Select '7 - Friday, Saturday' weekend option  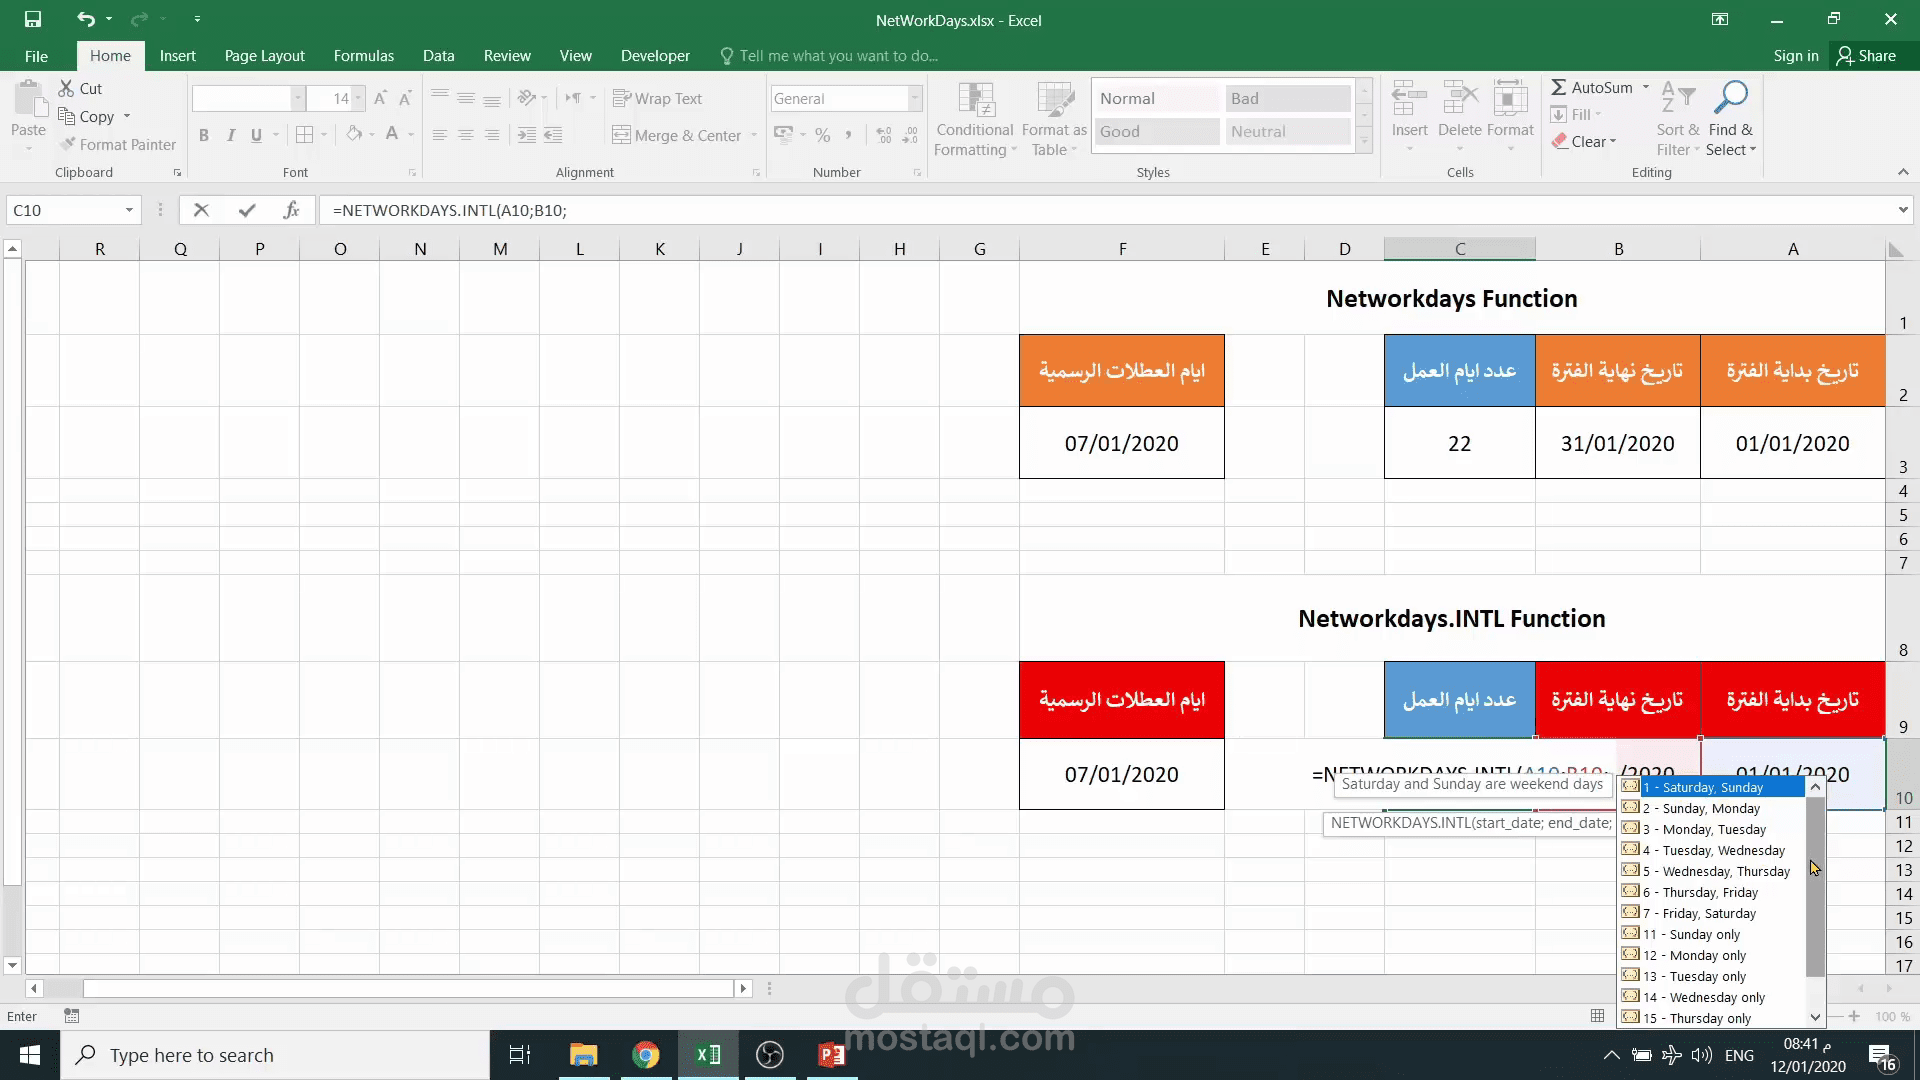click(x=1708, y=913)
